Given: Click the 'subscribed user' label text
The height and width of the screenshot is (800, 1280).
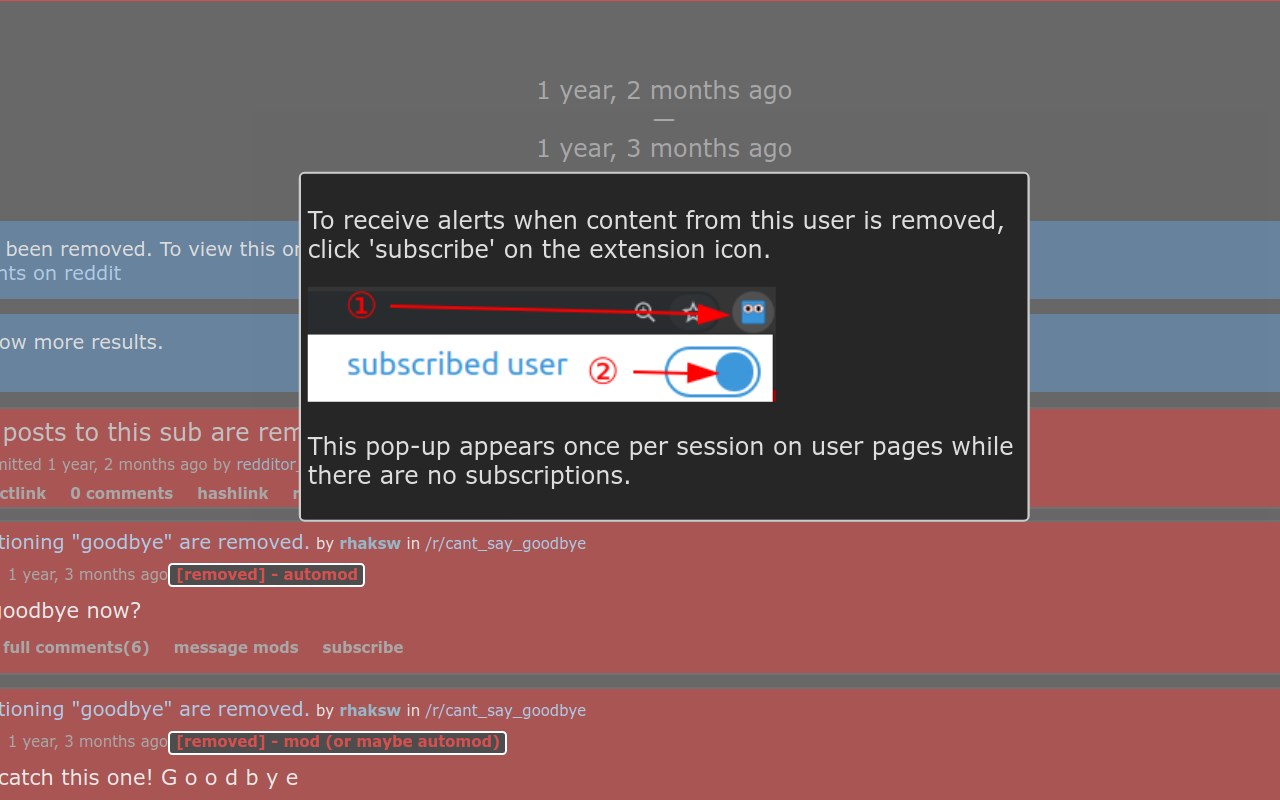Looking at the screenshot, I should coord(457,364).
